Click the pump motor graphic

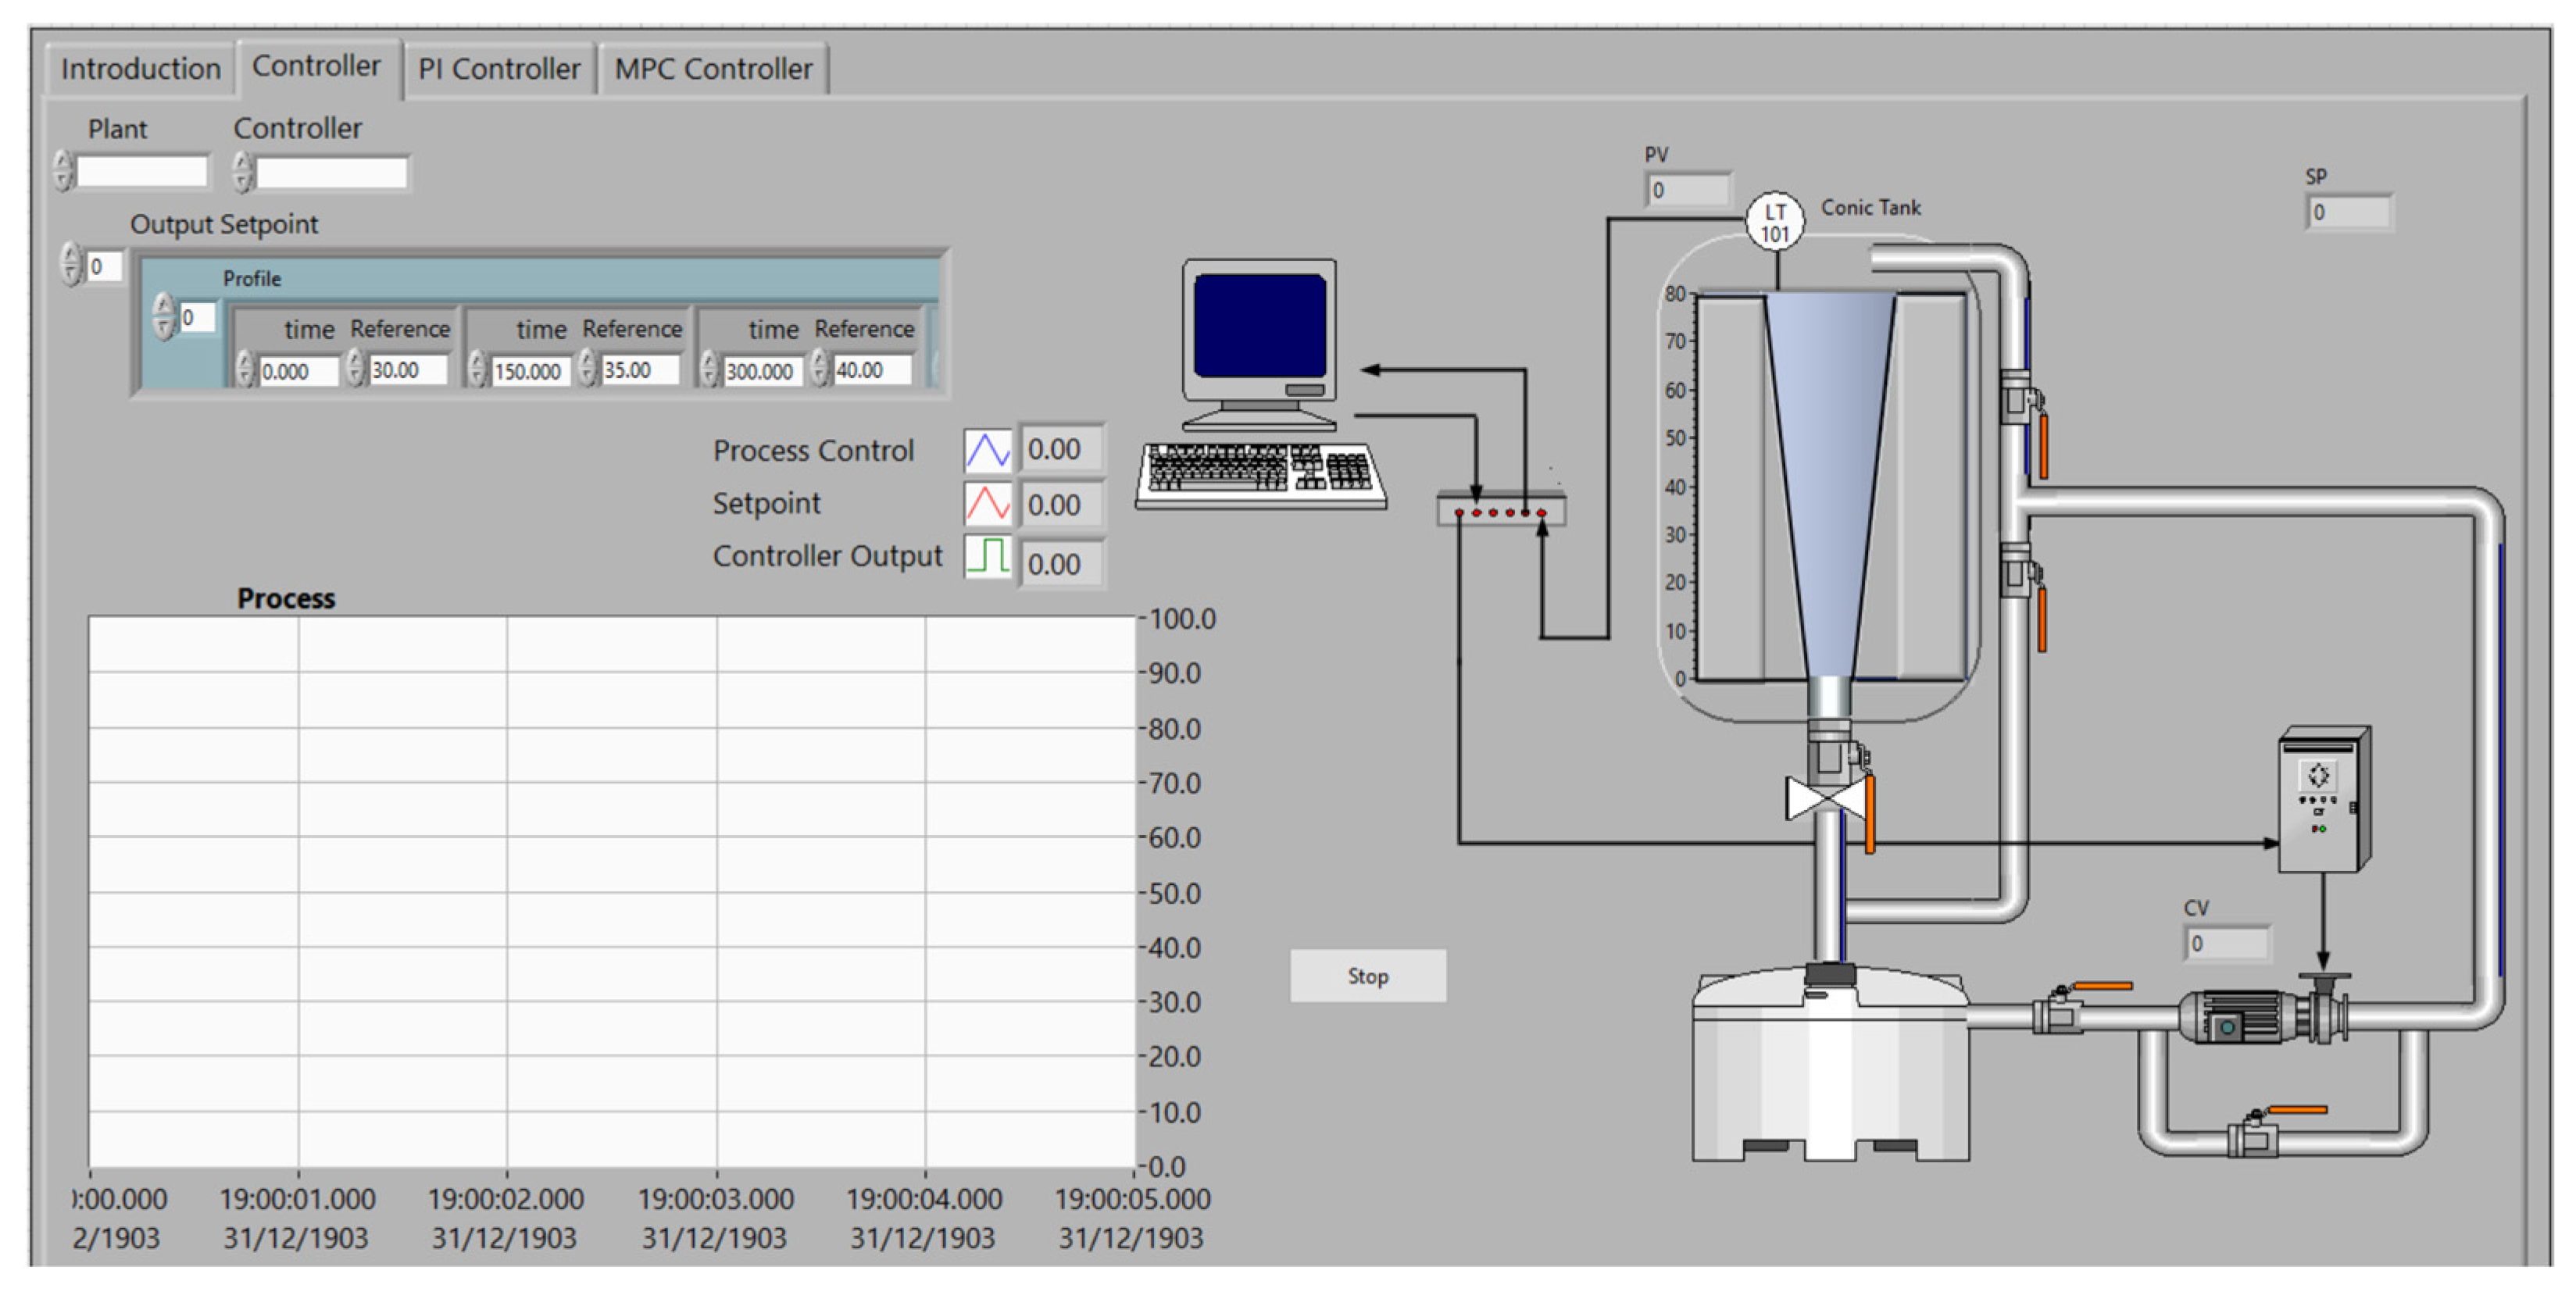click(x=2240, y=1016)
